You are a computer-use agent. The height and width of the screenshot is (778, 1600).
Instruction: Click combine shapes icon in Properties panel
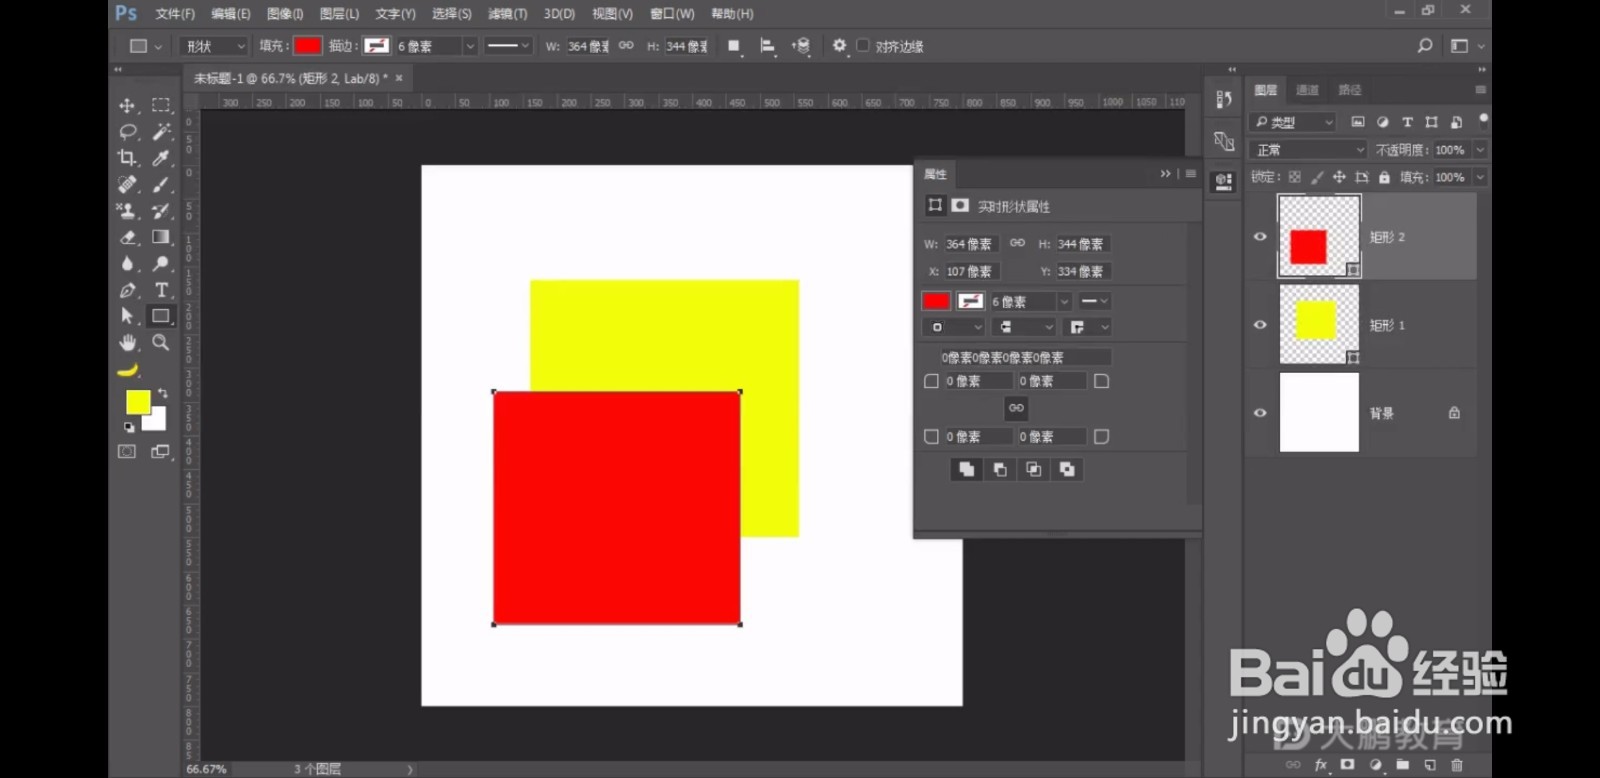click(966, 469)
